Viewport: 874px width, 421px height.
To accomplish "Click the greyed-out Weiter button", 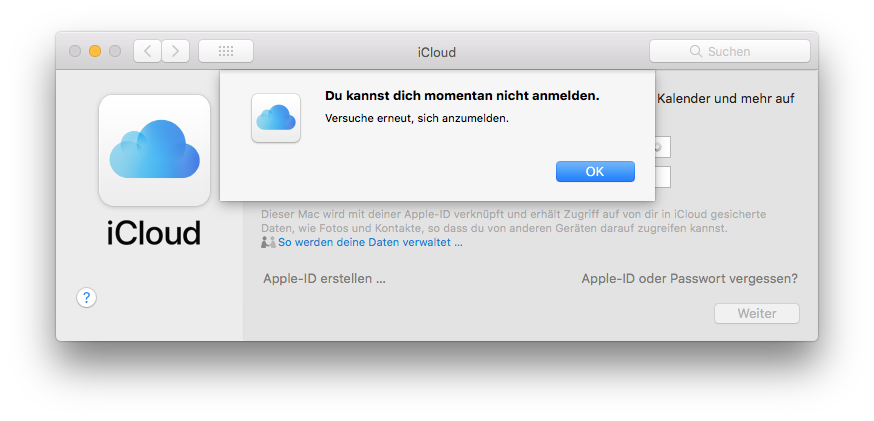I will pos(756,313).
